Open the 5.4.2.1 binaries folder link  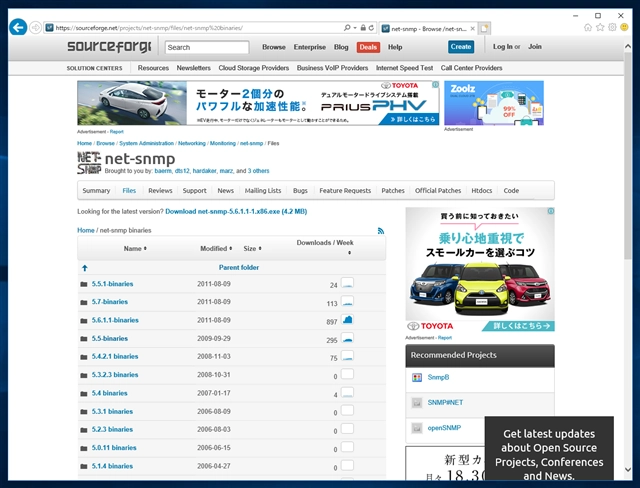(115, 356)
